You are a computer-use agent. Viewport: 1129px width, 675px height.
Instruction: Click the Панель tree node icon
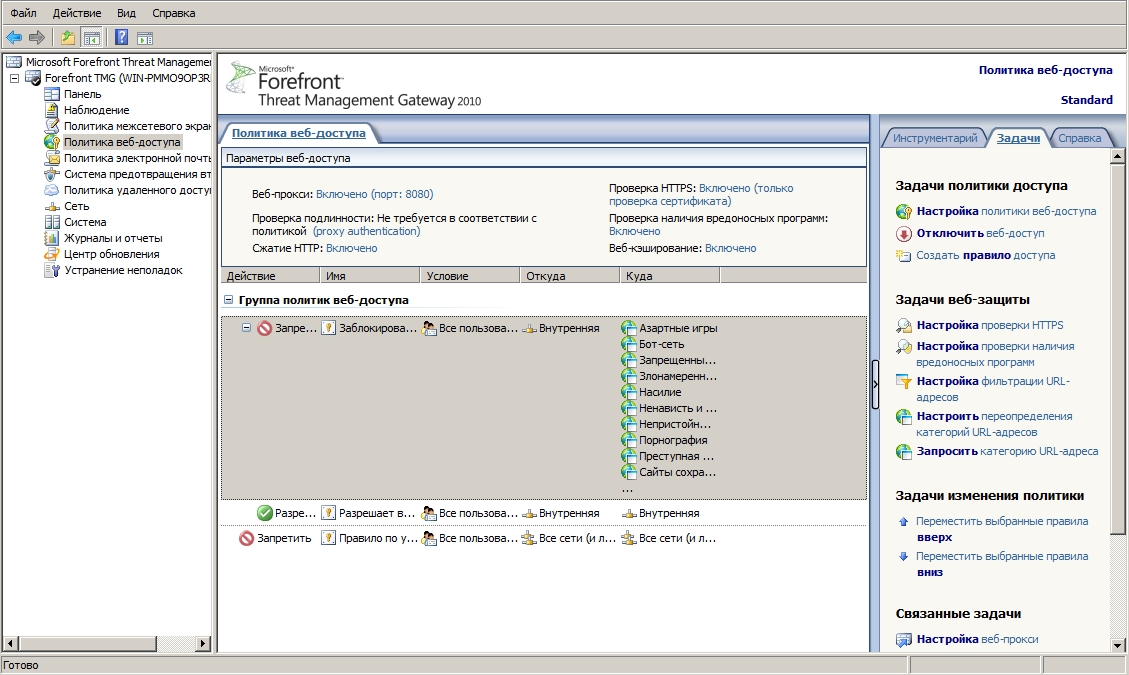pyautogui.click(x=52, y=94)
